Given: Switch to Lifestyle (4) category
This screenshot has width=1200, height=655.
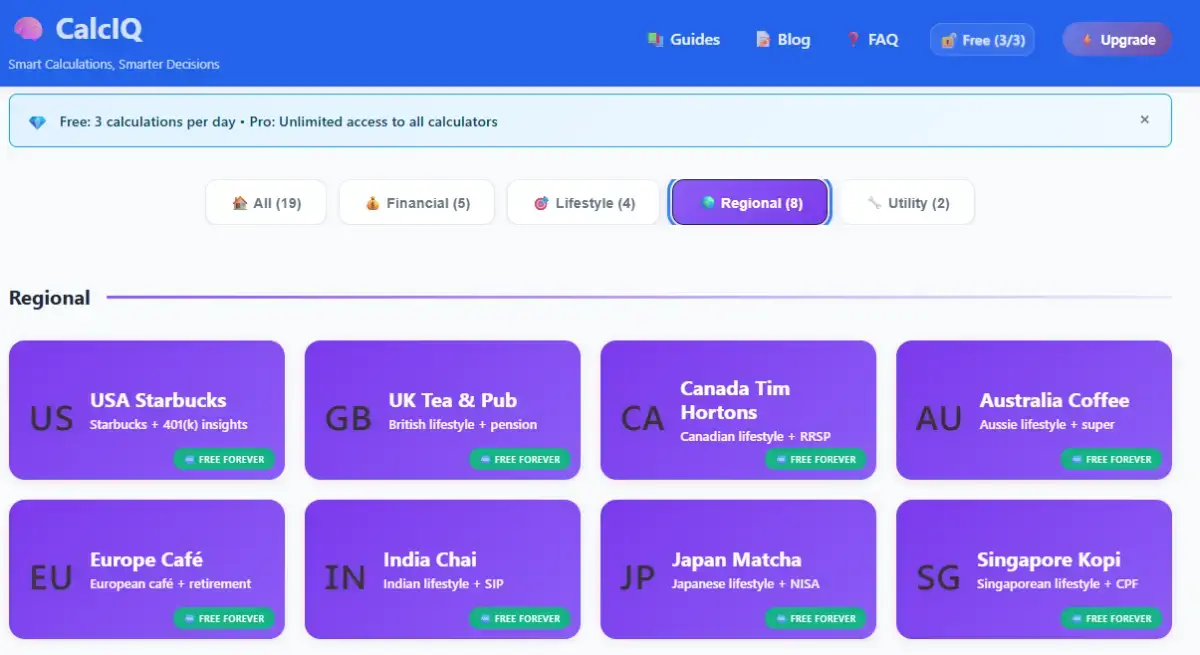Looking at the screenshot, I should click(x=584, y=203).
